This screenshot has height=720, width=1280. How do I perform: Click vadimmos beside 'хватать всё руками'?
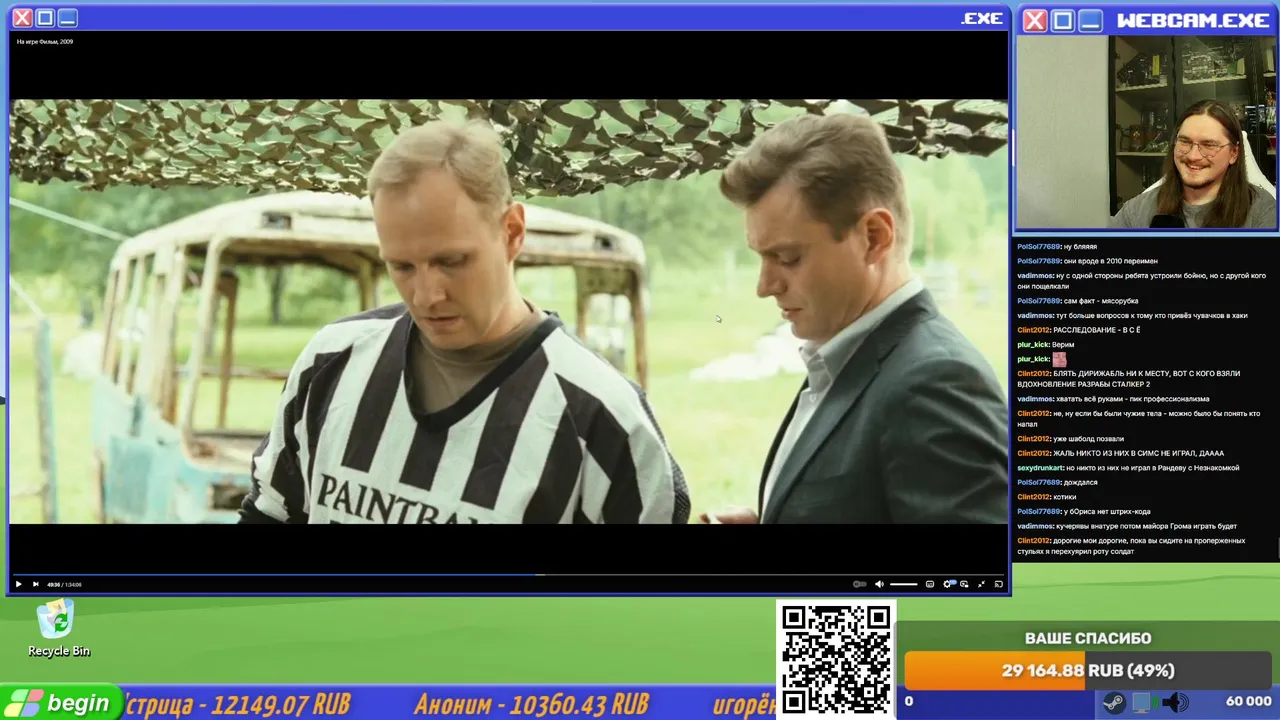coord(1035,399)
